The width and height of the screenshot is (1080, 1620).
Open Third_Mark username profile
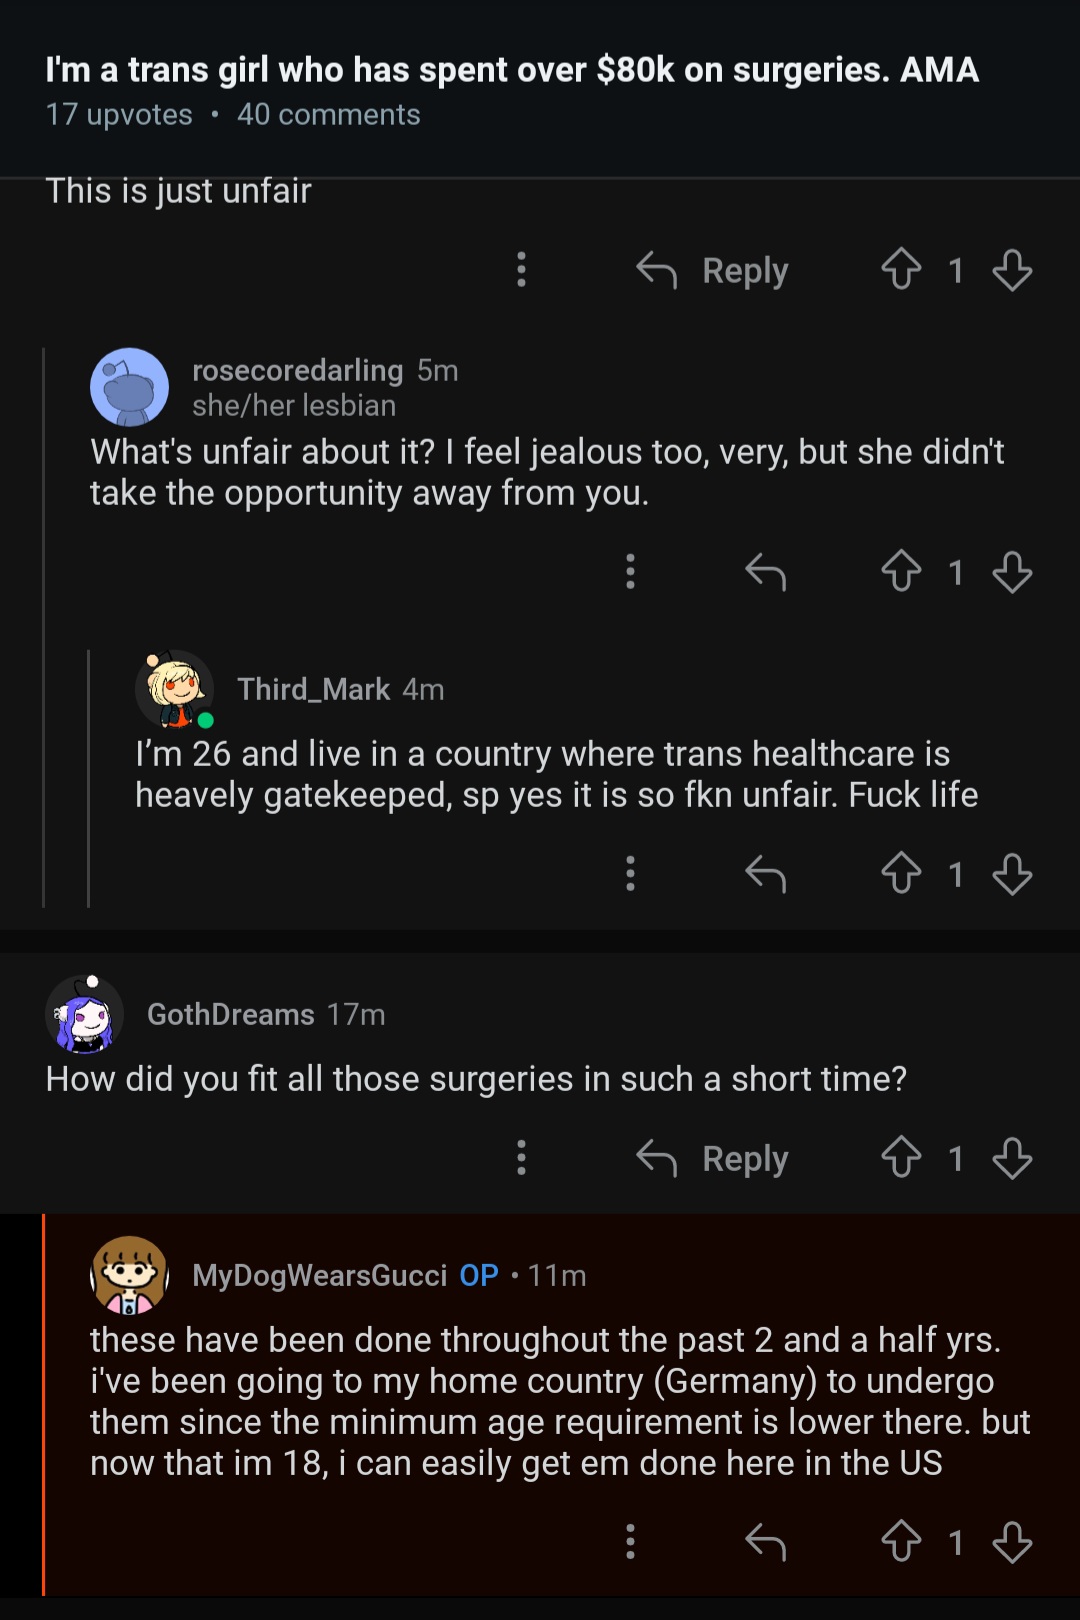point(313,689)
